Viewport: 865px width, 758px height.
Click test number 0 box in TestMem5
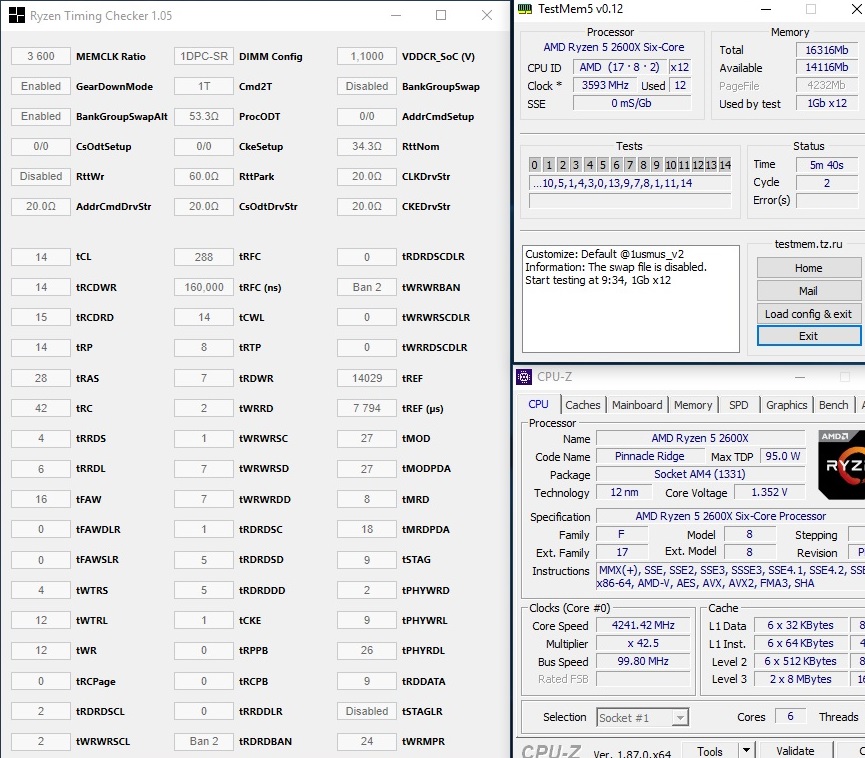[534, 165]
